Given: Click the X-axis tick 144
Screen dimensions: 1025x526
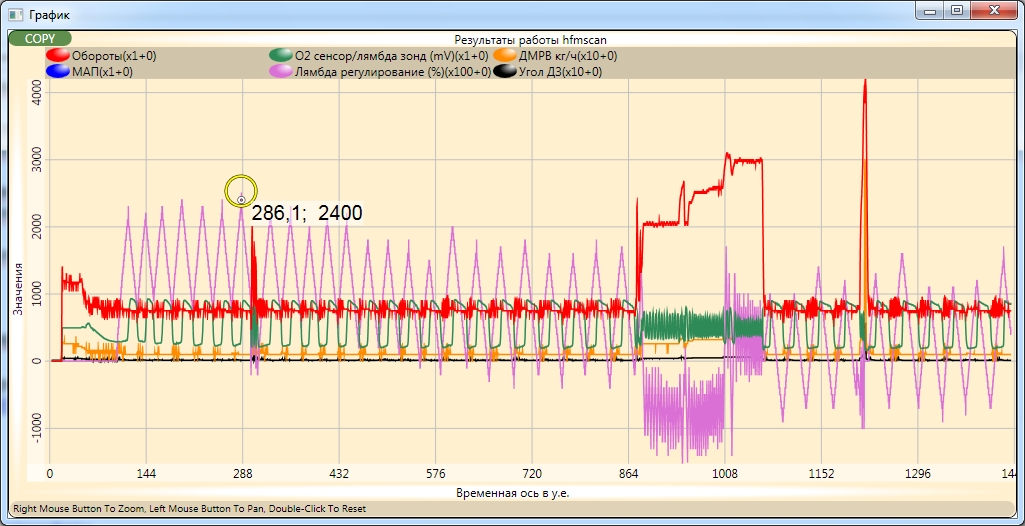Looking at the screenshot, I should tap(146, 474).
